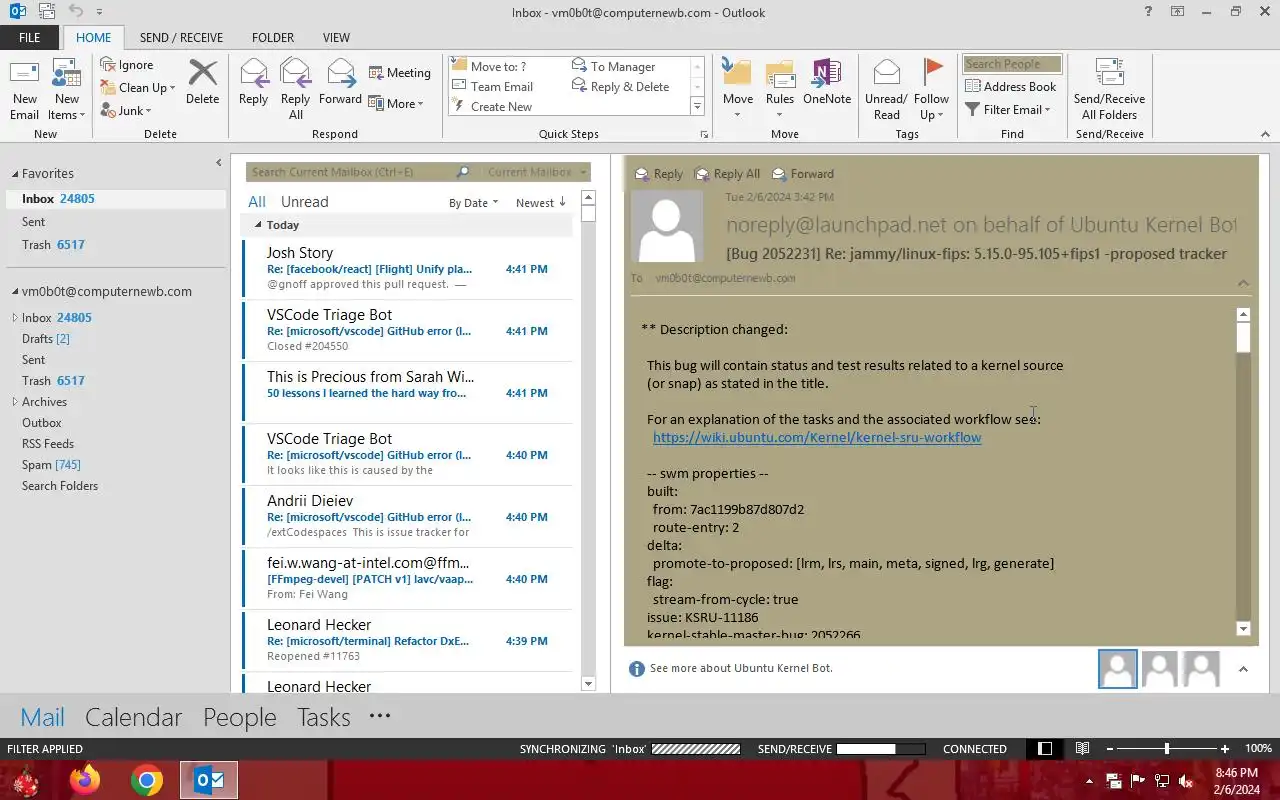Reply with a Meeting

400,73
